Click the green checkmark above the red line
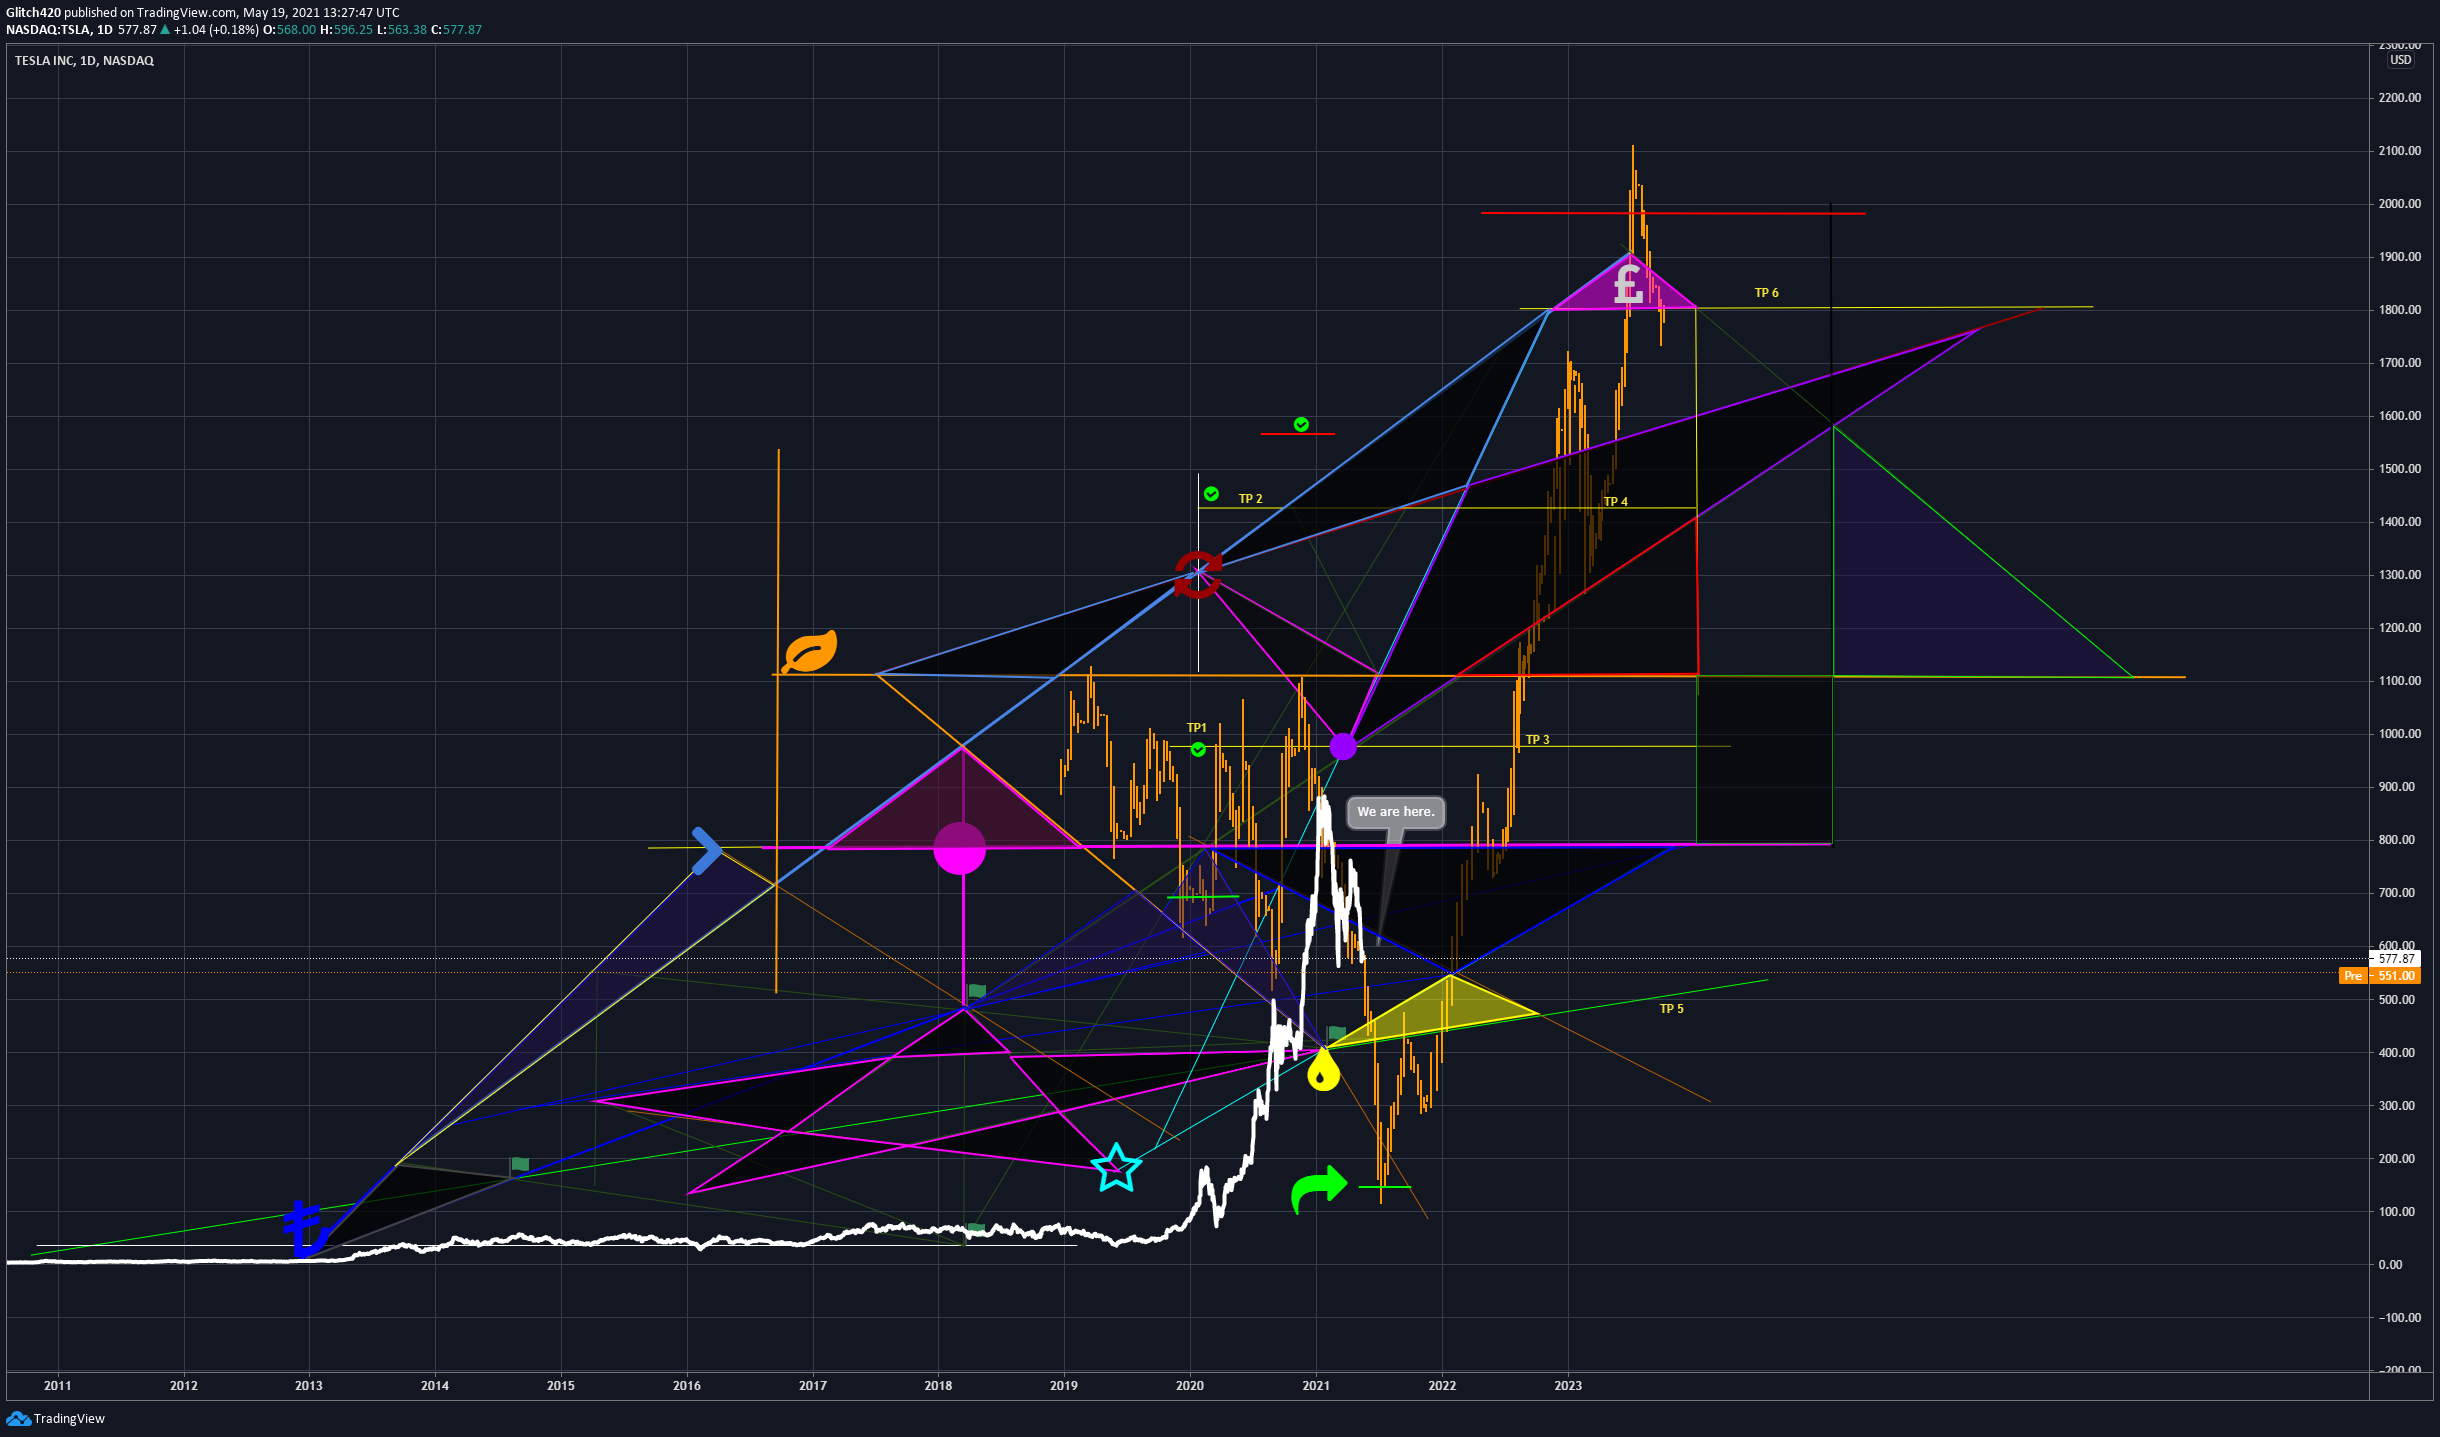Screen dimensions: 2440x1437 pos(1301,424)
